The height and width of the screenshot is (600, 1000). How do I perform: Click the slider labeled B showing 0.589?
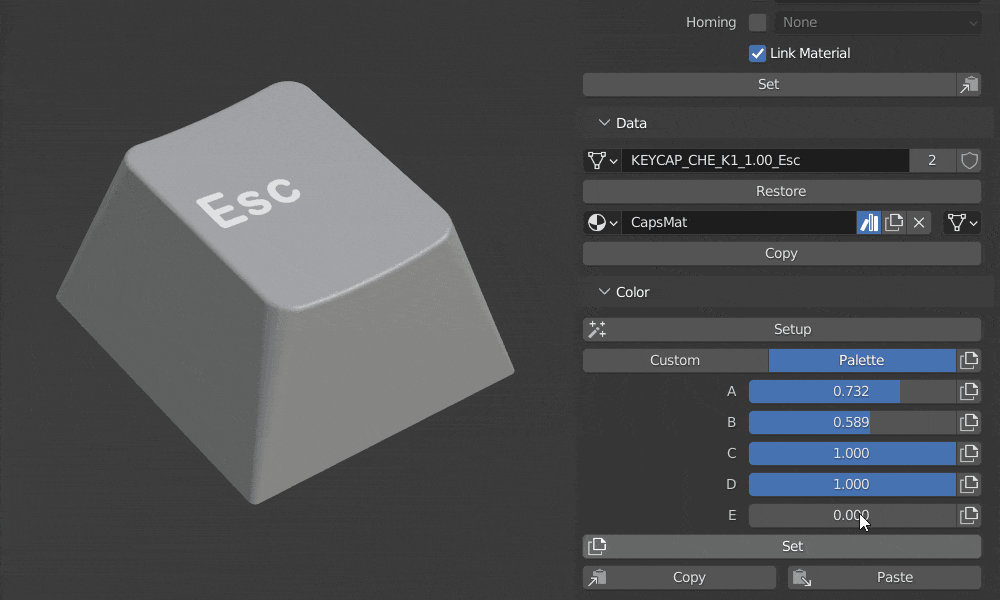(x=850, y=422)
